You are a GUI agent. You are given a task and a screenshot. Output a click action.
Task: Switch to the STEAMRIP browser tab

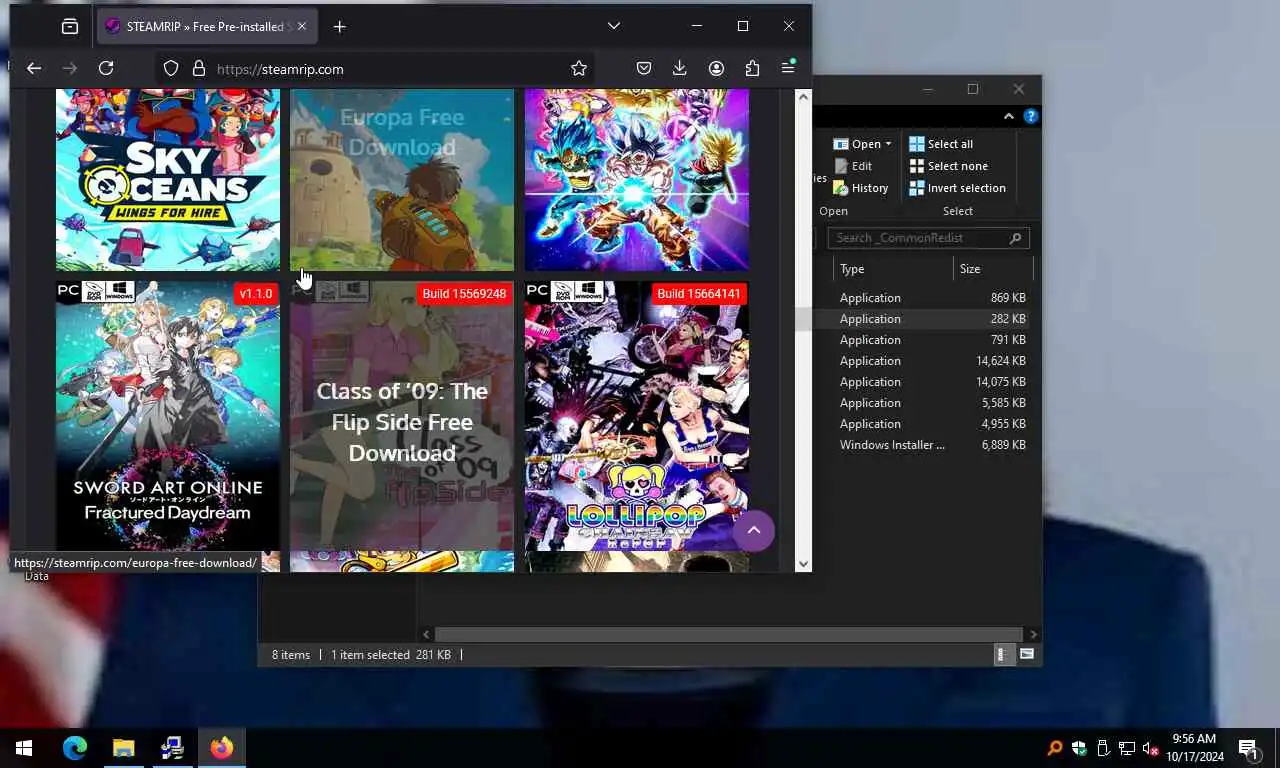point(207,27)
